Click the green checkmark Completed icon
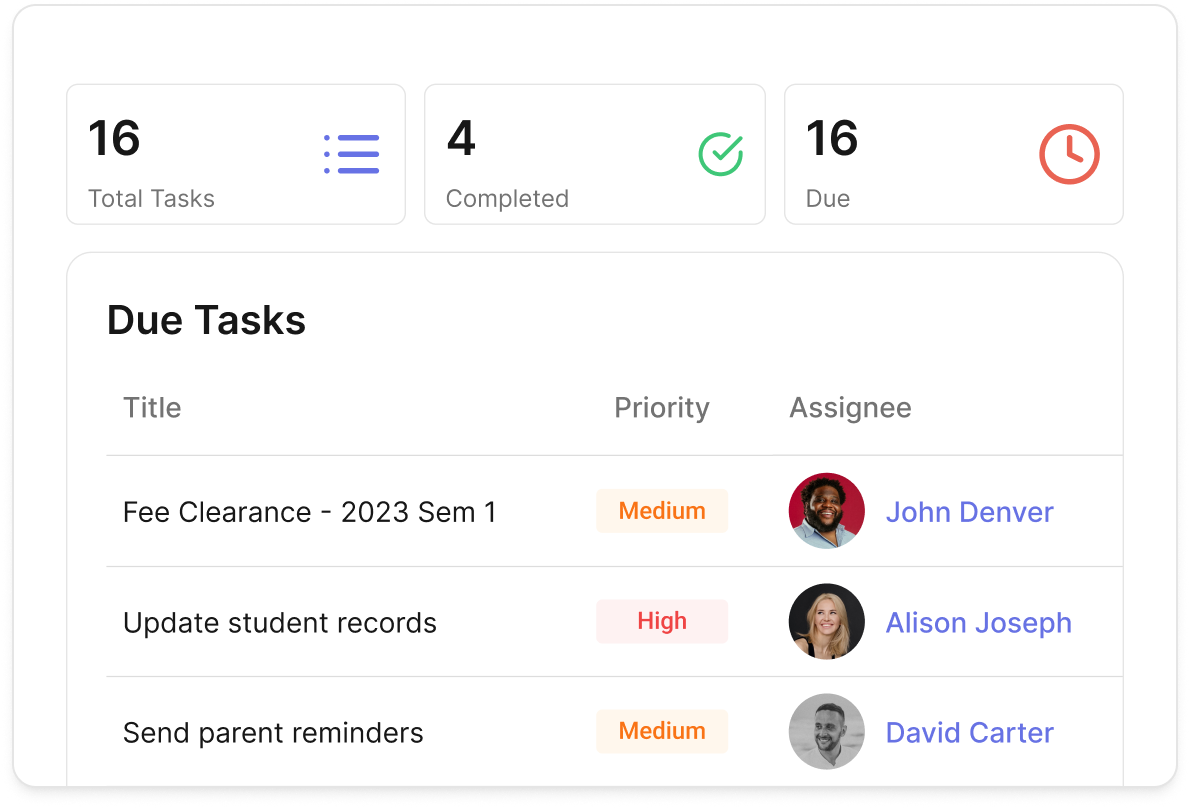 720,154
